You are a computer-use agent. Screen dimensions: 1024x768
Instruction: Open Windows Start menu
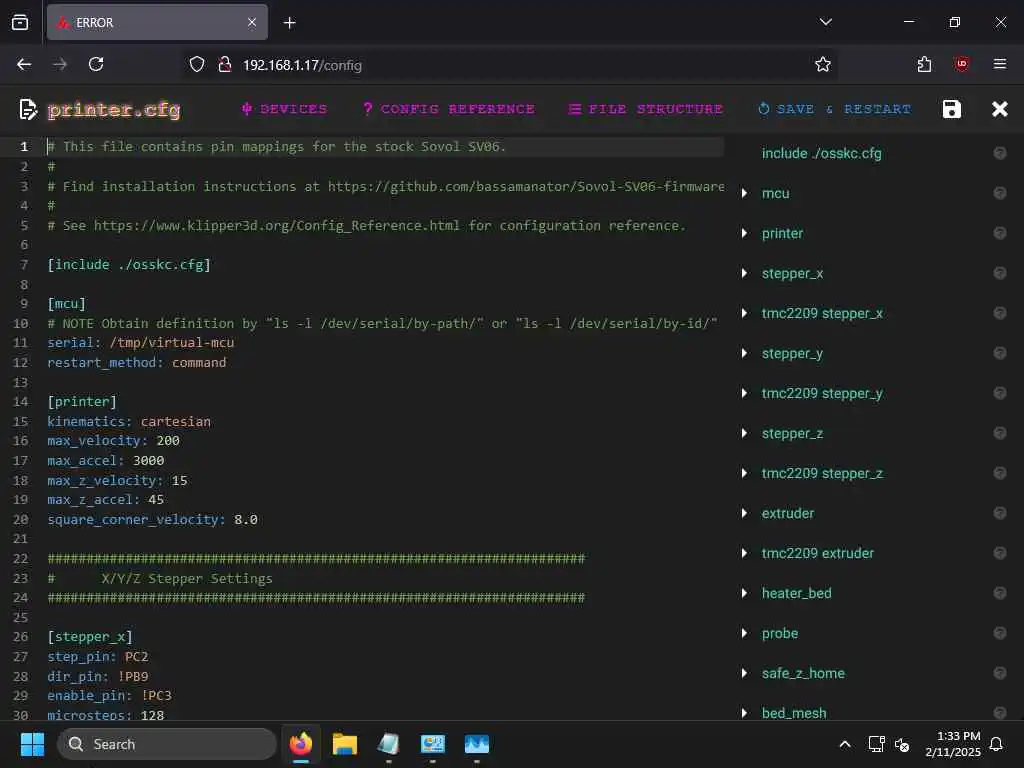32,744
